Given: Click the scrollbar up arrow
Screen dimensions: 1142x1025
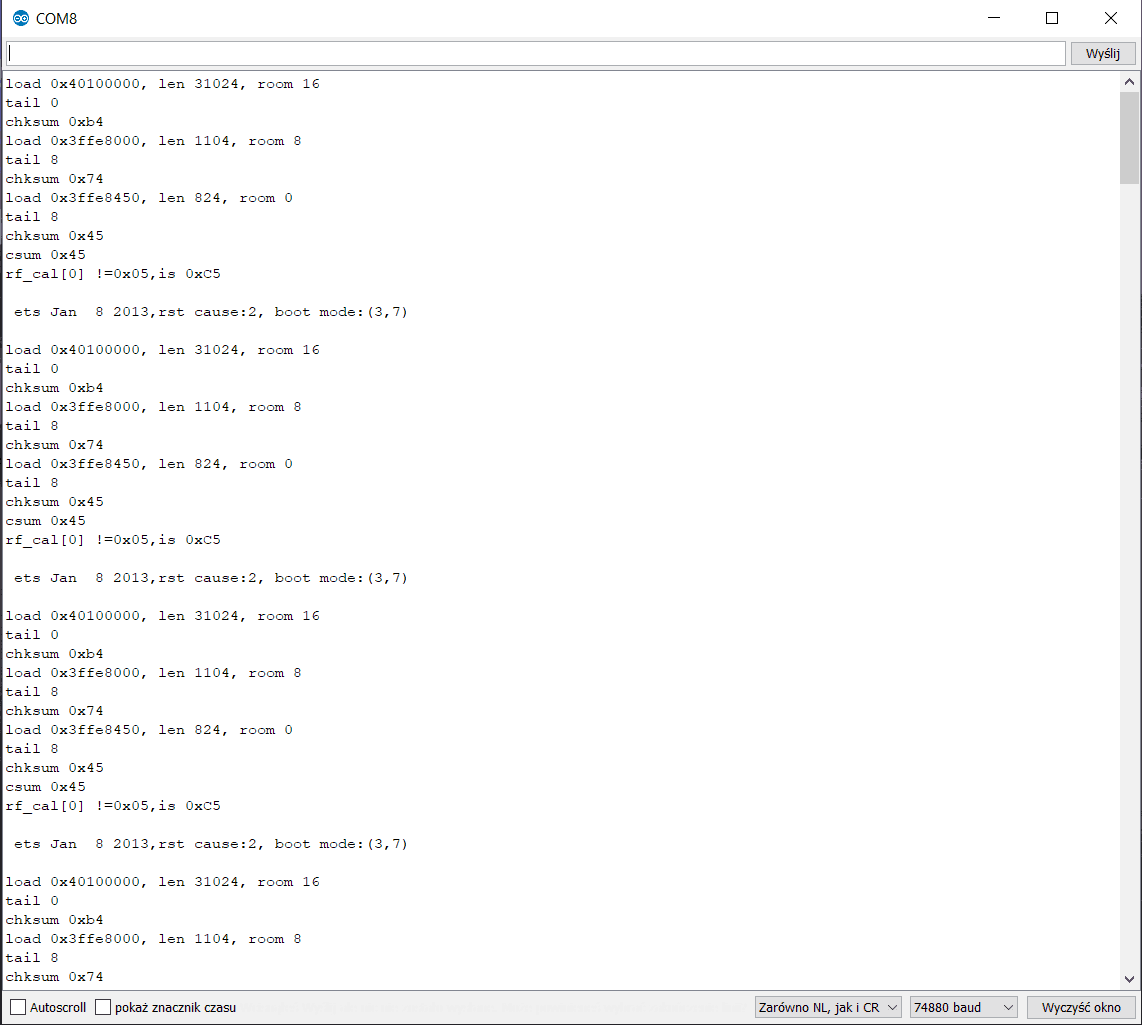Looking at the screenshot, I should click(1130, 82).
